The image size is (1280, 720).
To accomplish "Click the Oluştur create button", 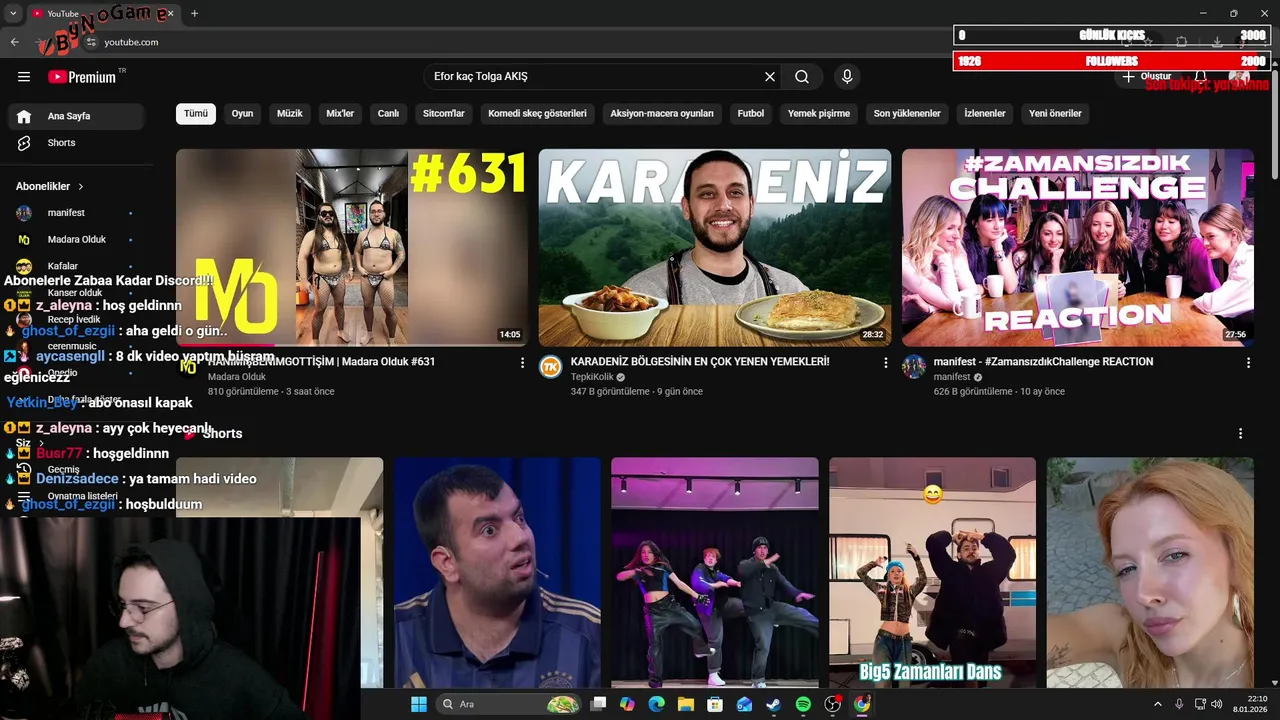I will click(1147, 77).
